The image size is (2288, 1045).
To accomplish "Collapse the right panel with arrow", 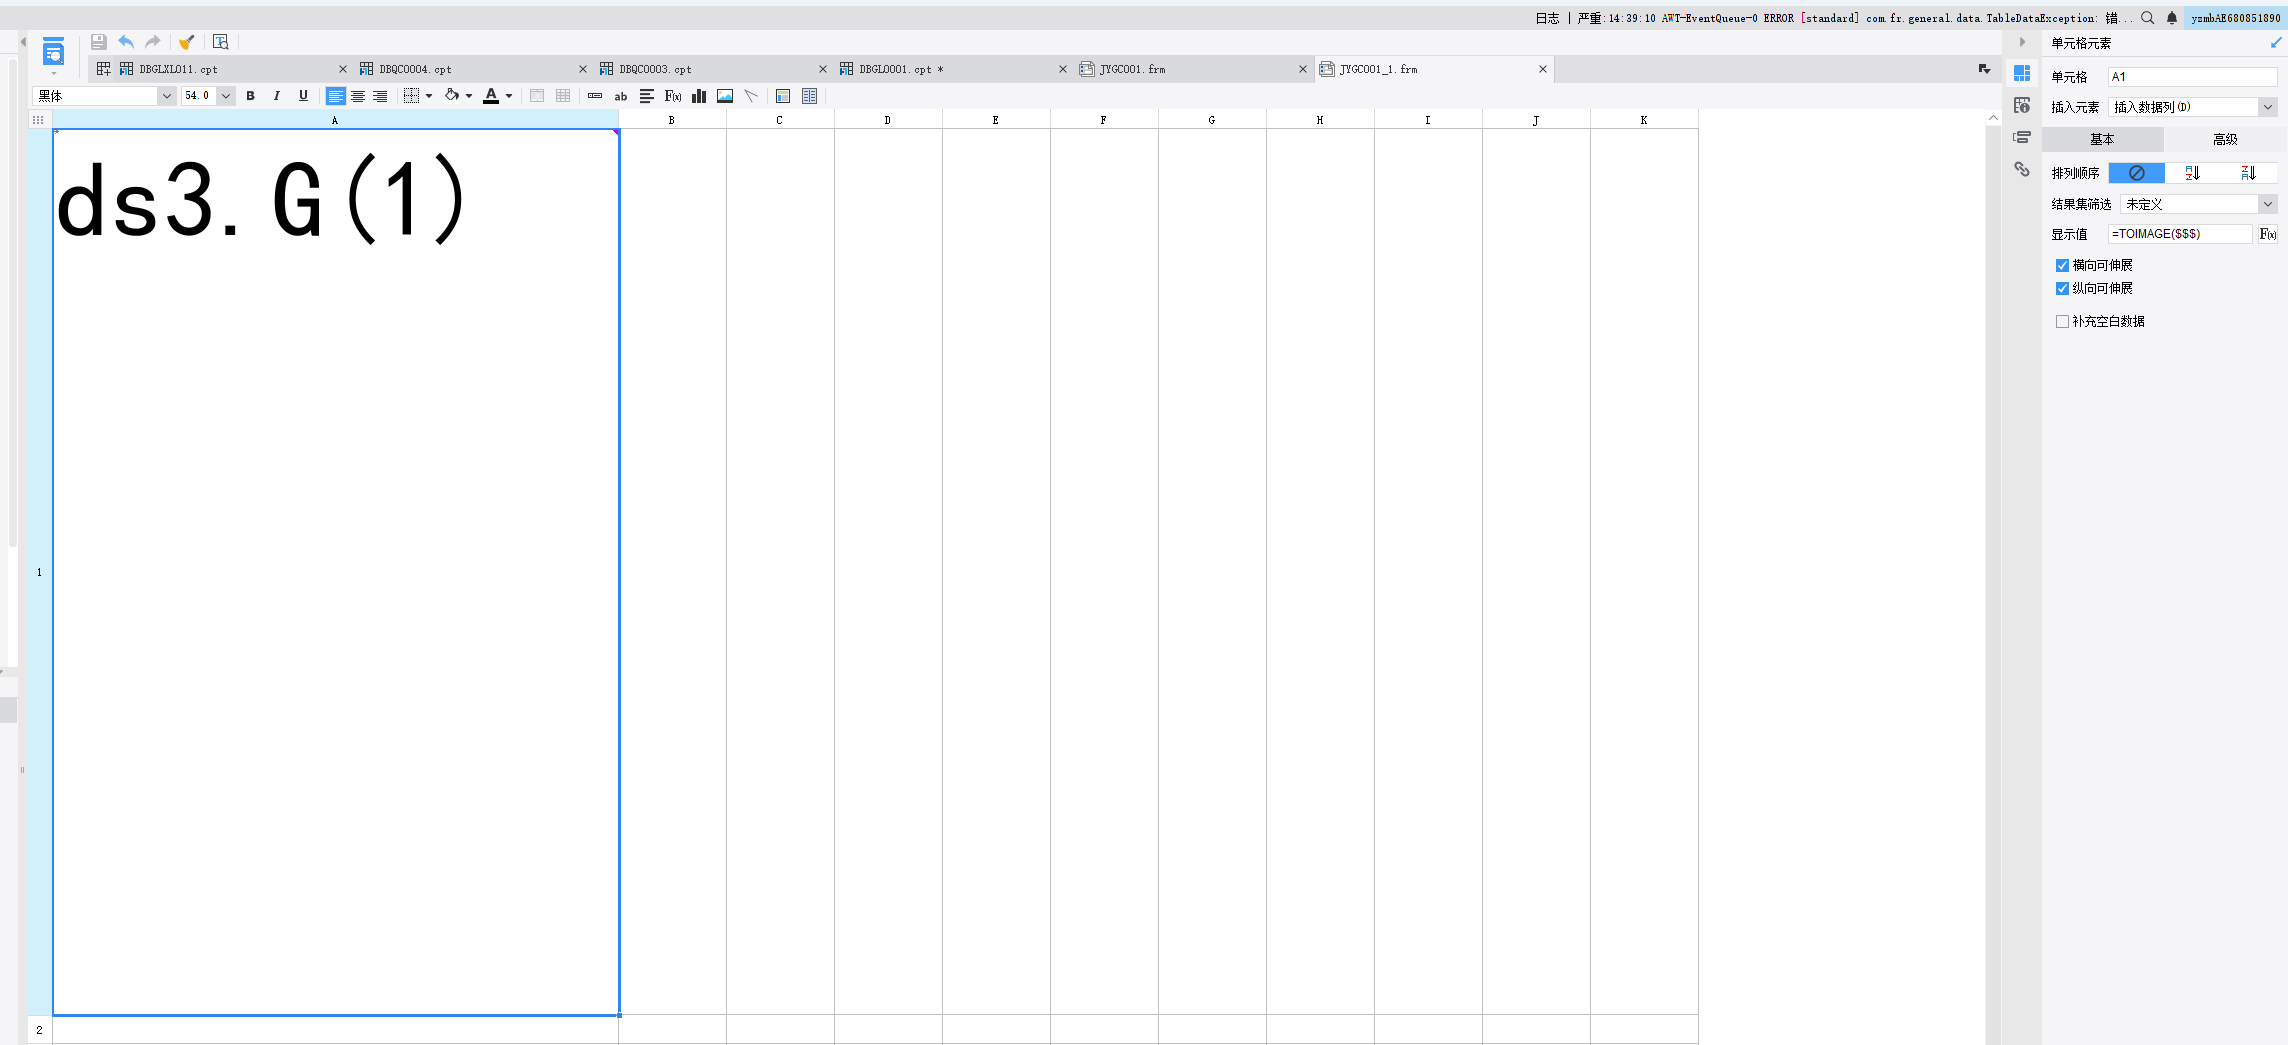I will 2022,42.
